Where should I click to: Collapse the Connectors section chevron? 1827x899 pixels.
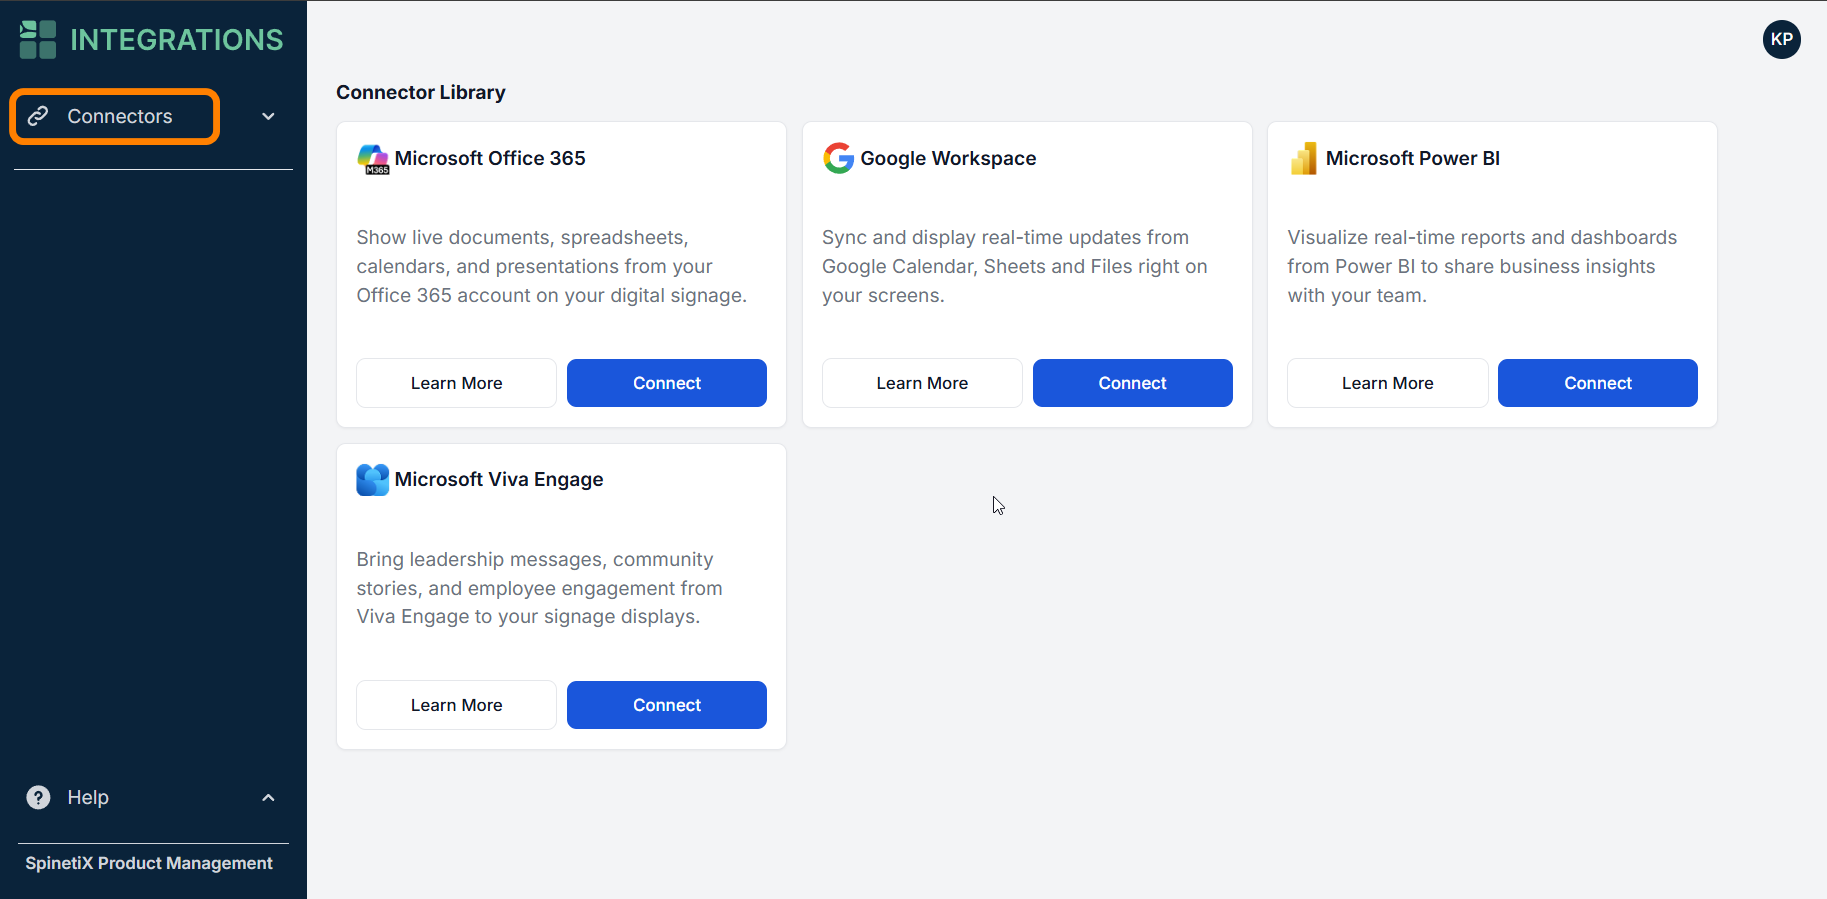268,117
